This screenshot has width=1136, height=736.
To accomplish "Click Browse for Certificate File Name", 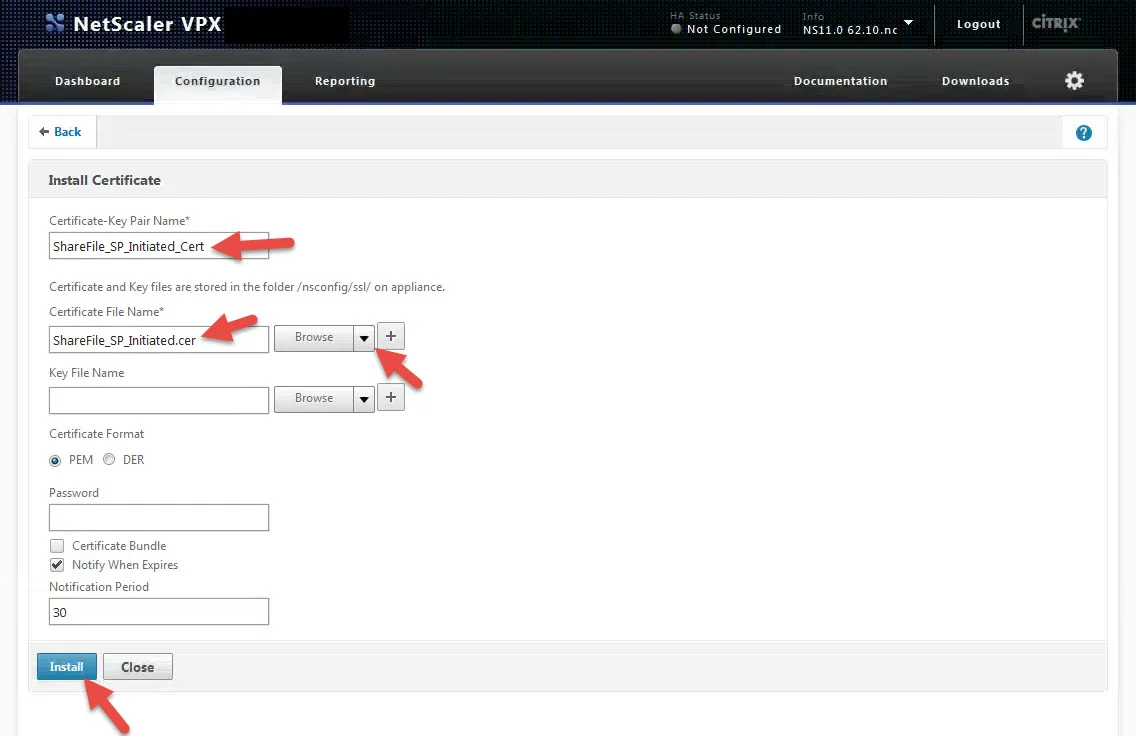I will point(314,338).
